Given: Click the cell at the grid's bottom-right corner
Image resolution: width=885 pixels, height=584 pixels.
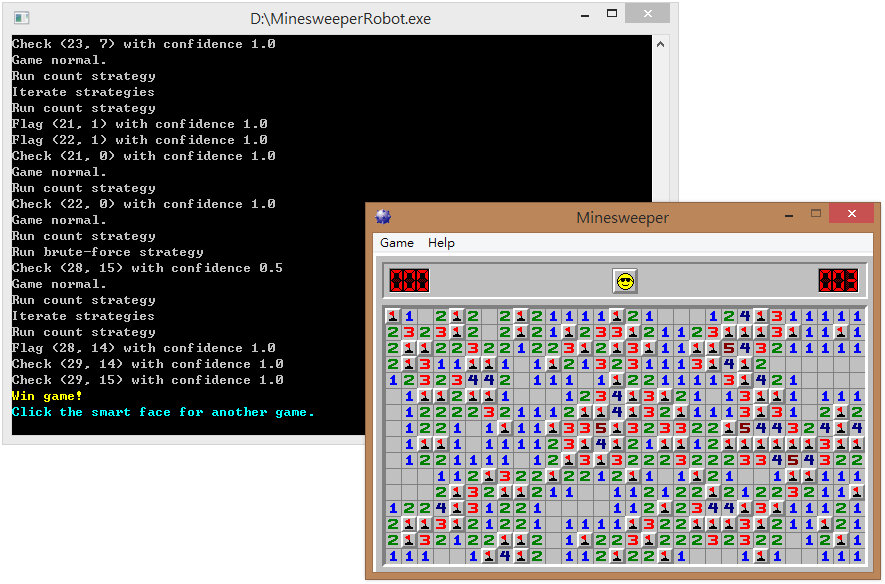Looking at the screenshot, I should [x=857, y=556].
